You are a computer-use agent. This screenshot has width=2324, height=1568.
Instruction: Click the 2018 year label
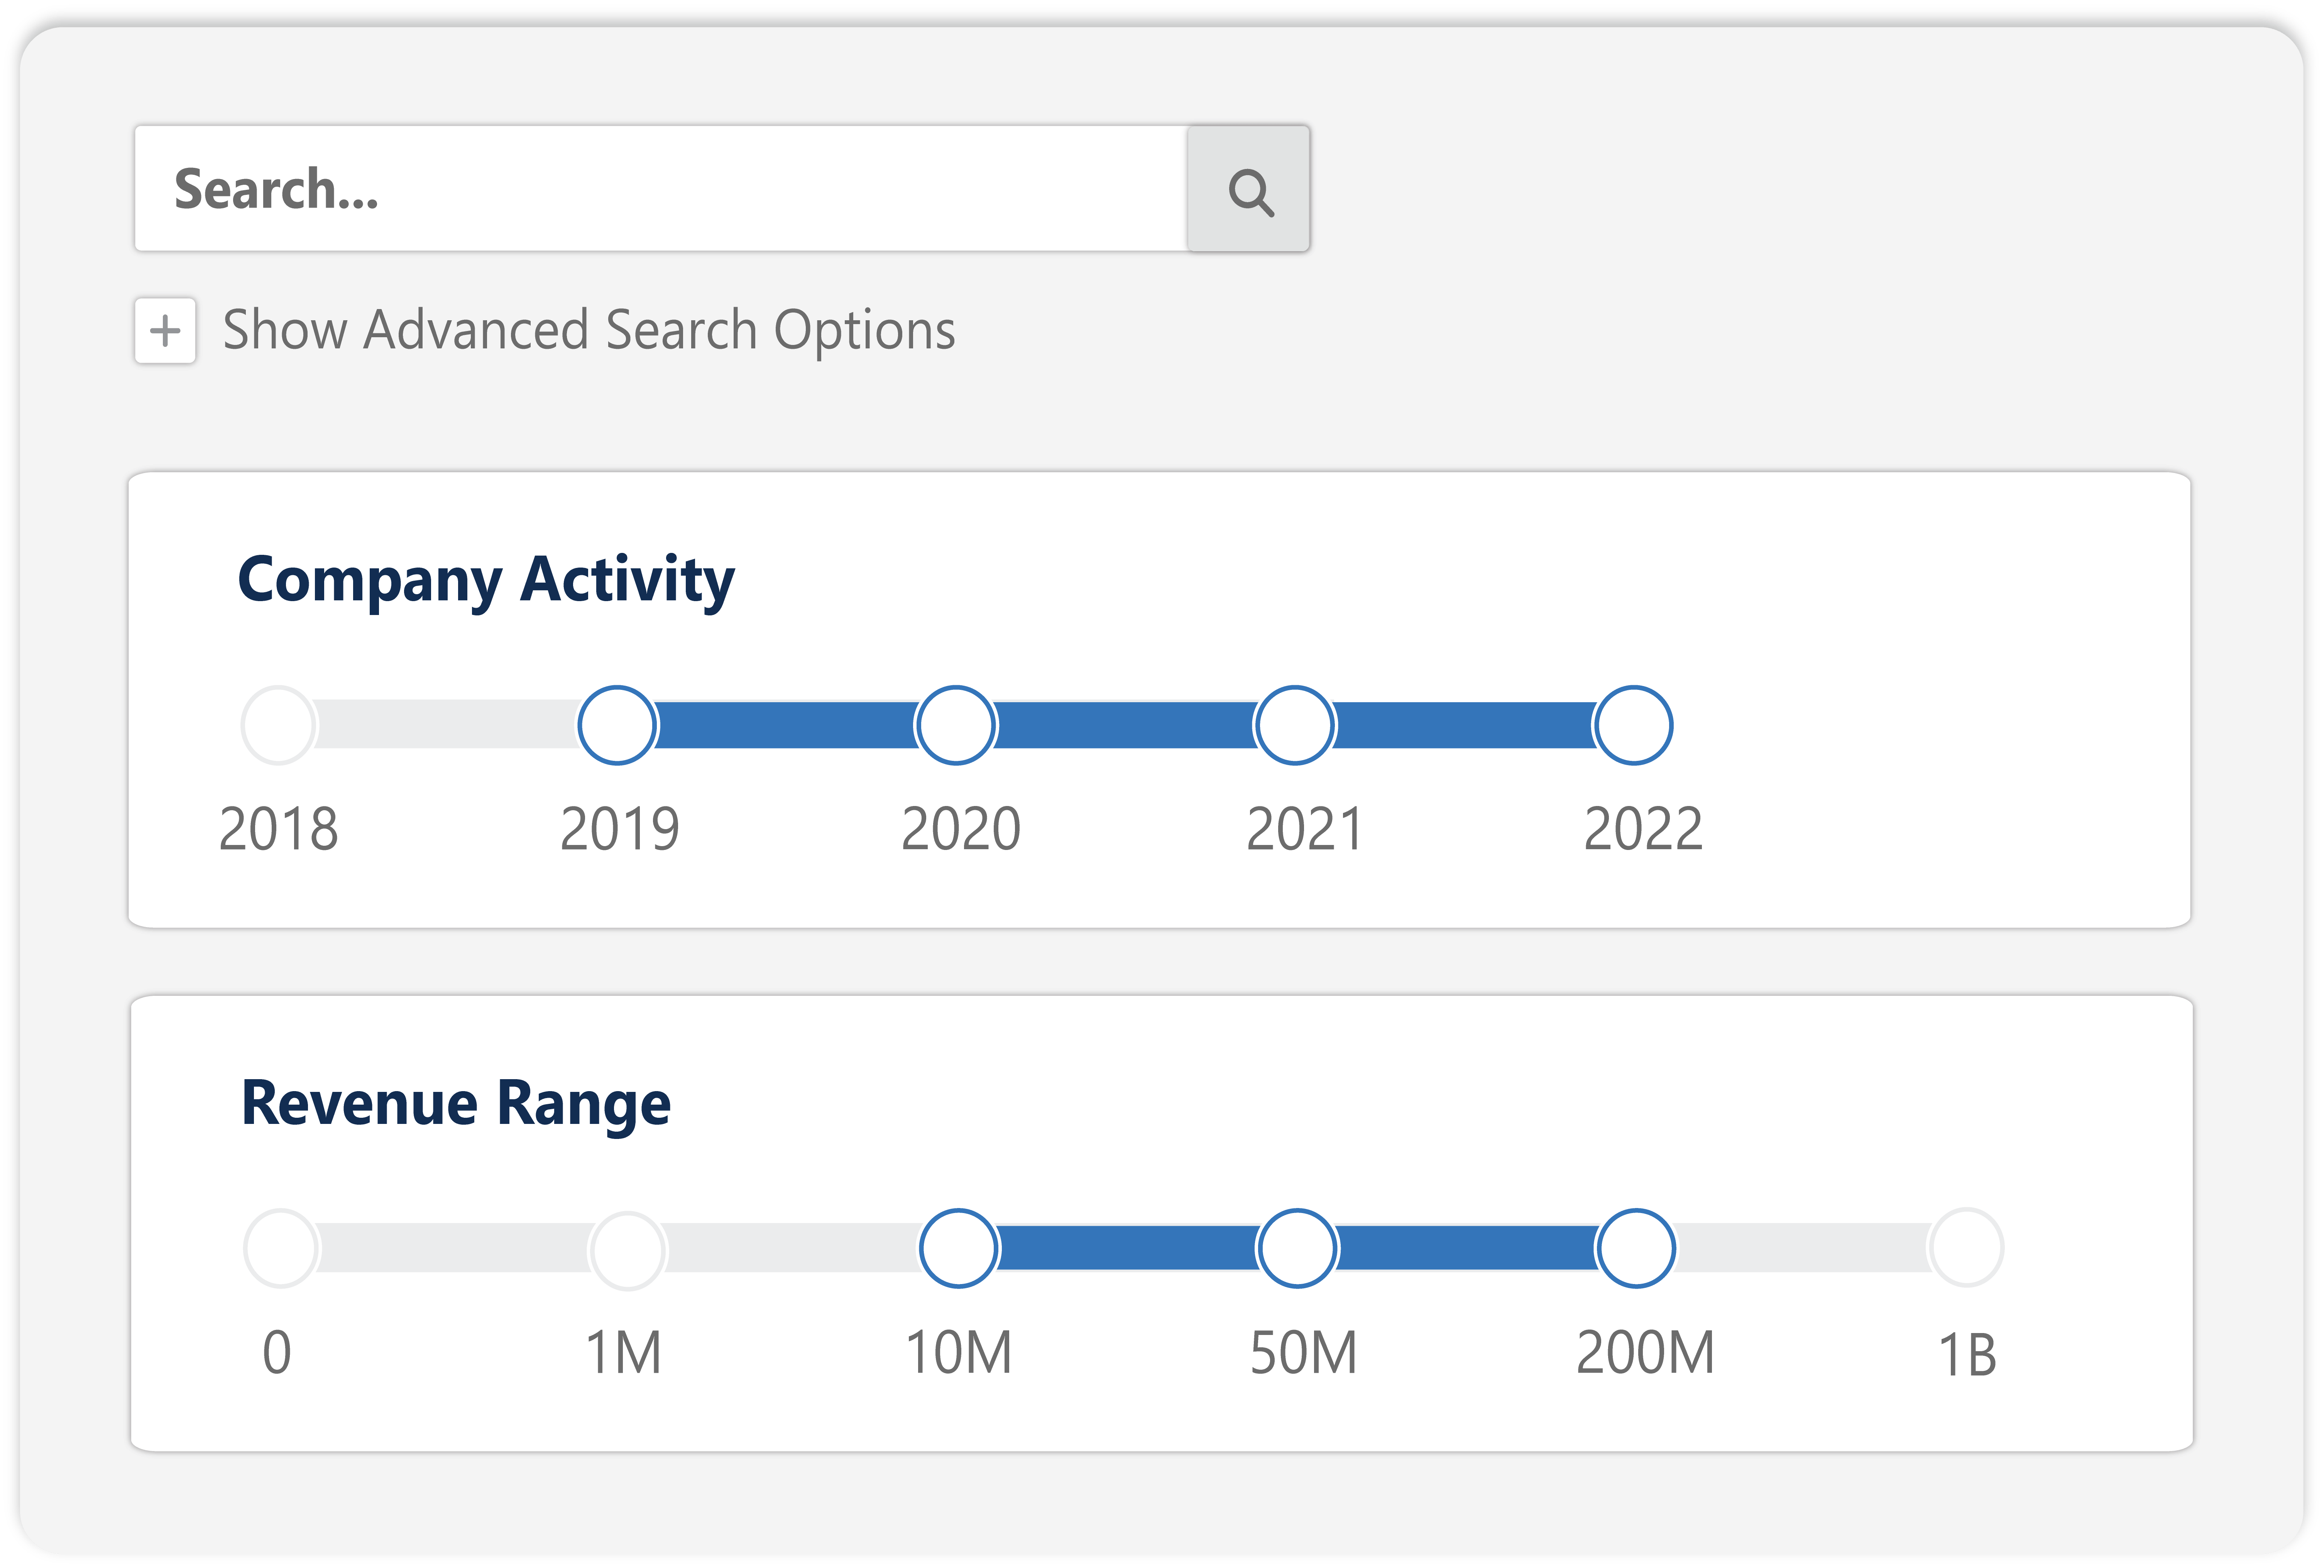pyautogui.click(x=279, y=829)
